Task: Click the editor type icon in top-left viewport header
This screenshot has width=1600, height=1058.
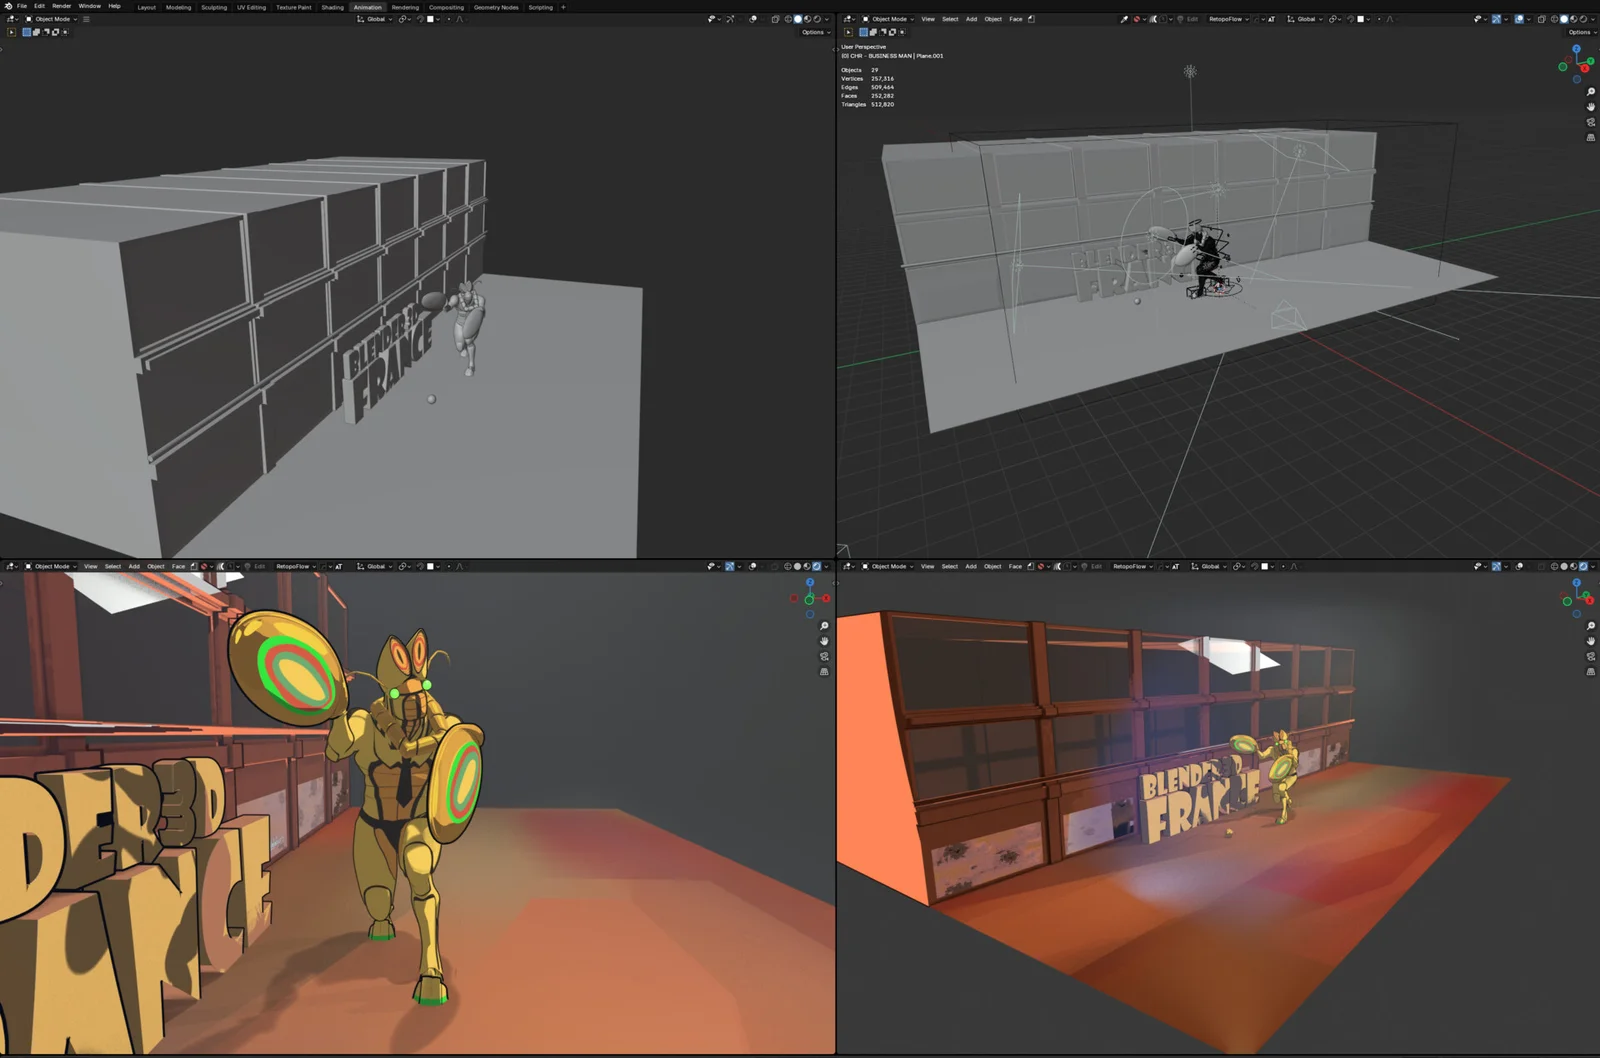Action: click(x=11, y=19)
